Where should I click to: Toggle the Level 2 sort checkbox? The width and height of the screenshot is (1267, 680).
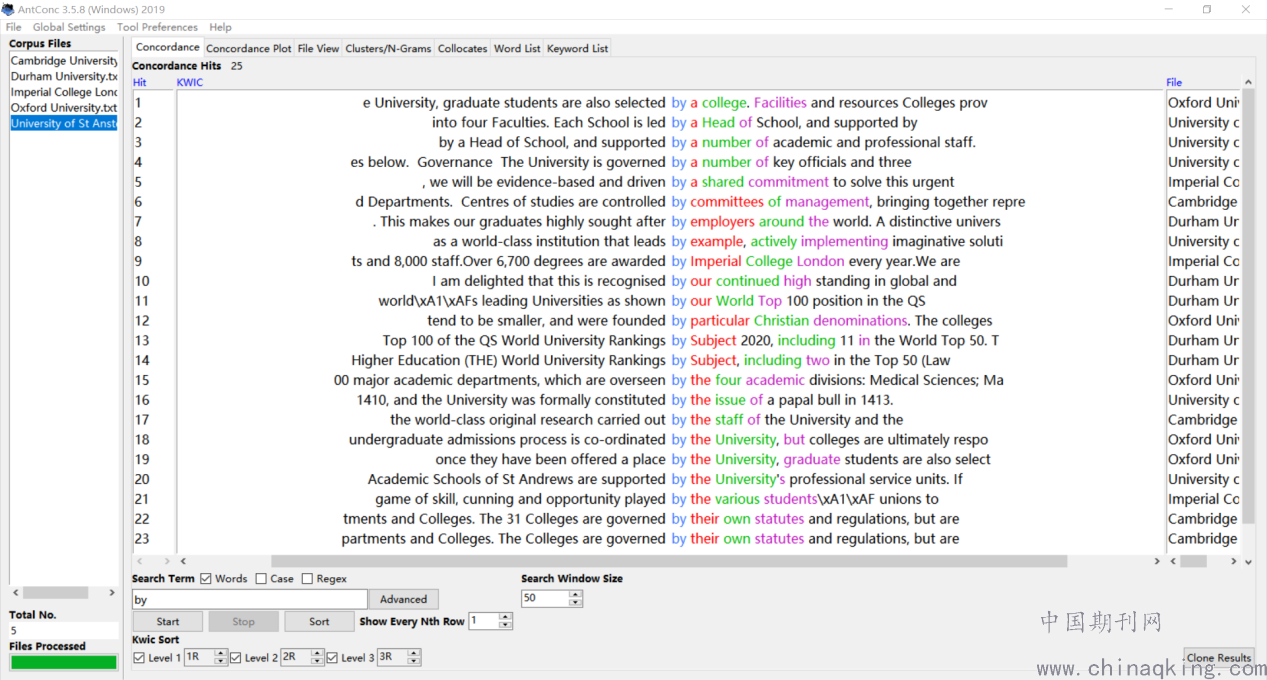[236, 658]
